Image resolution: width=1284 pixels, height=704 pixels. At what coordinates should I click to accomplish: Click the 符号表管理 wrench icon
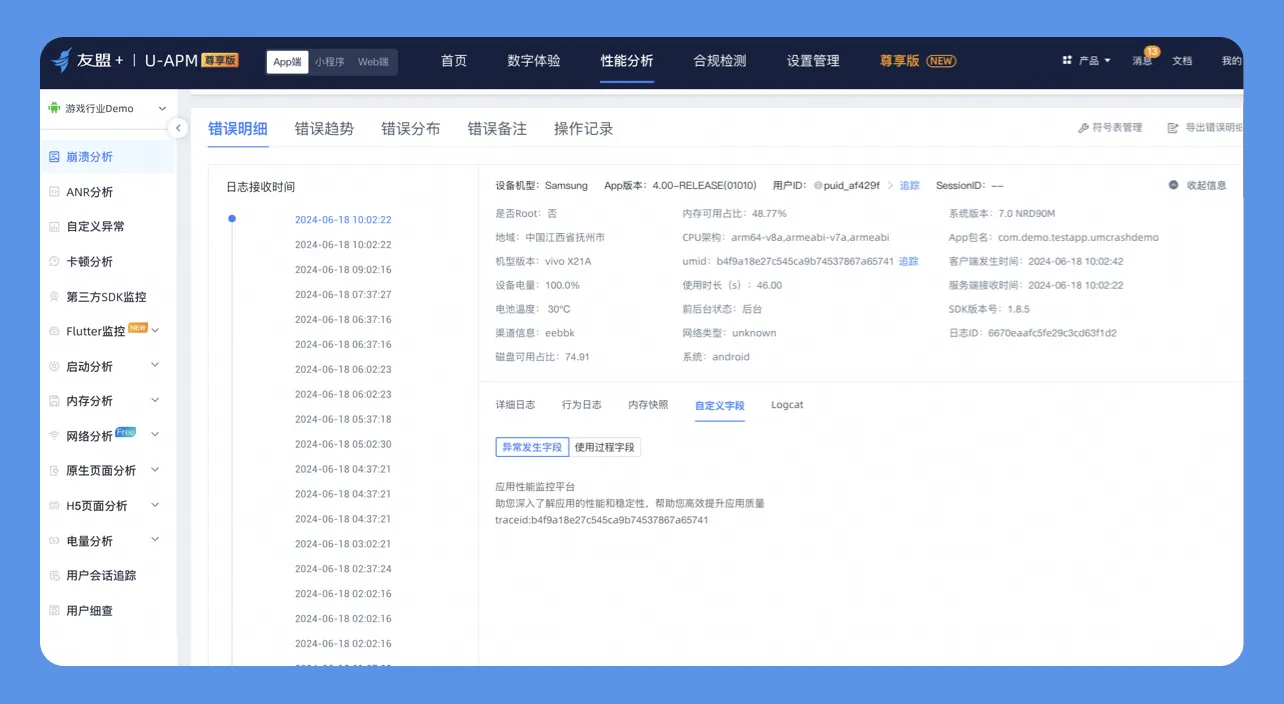coord(1083,128)
